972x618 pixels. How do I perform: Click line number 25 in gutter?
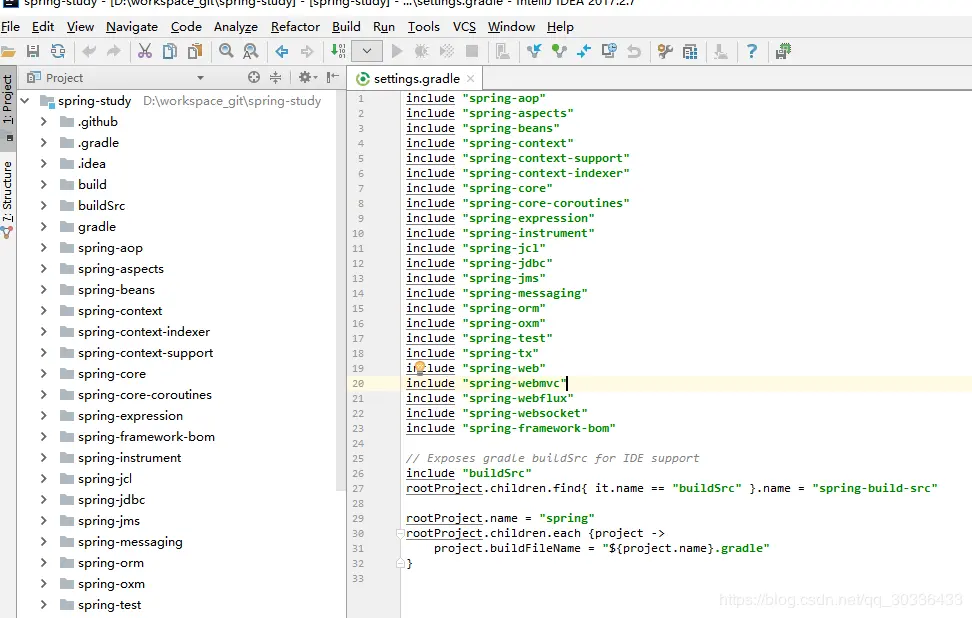click(x=358, y=458)
